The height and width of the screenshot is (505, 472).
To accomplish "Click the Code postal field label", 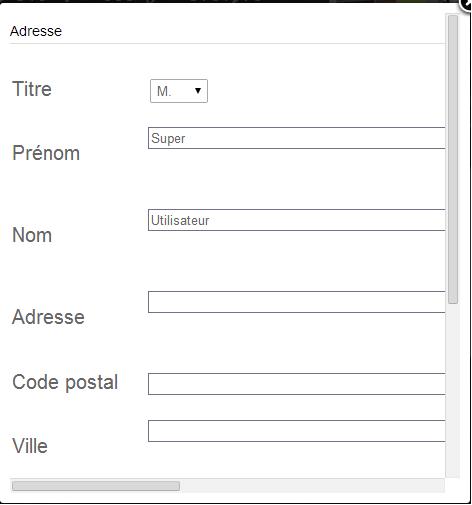I will 65,382.
